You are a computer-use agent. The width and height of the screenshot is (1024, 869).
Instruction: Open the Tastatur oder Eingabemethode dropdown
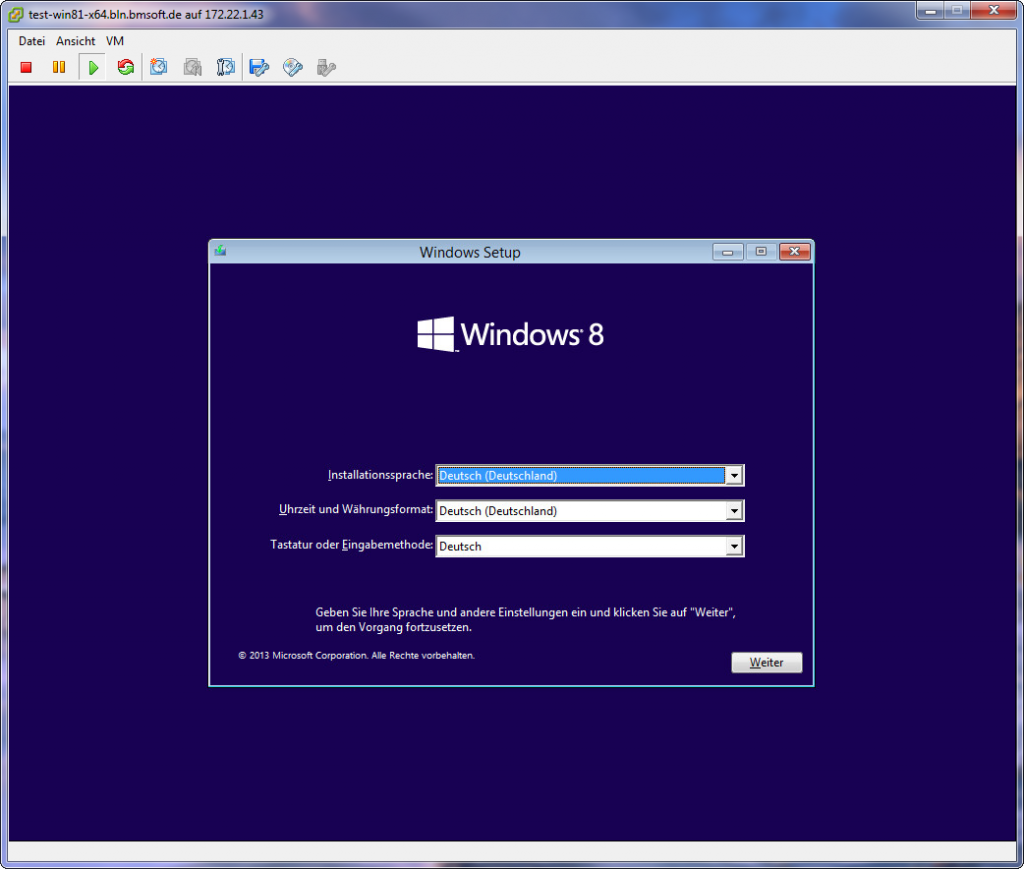(x=735, y=546)
